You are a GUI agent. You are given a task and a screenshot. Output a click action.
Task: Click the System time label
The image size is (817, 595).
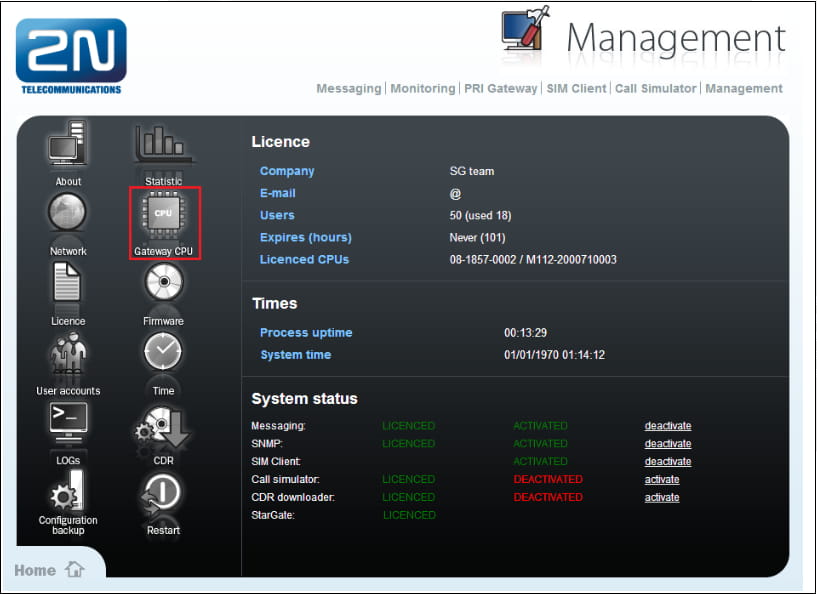[x=295, y=355]
